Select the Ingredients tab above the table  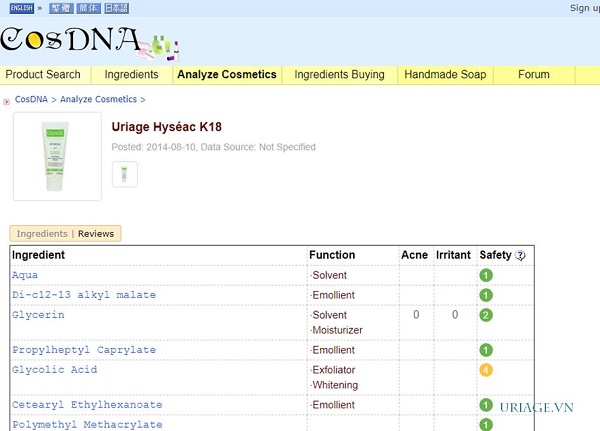(x=42, y=234)
